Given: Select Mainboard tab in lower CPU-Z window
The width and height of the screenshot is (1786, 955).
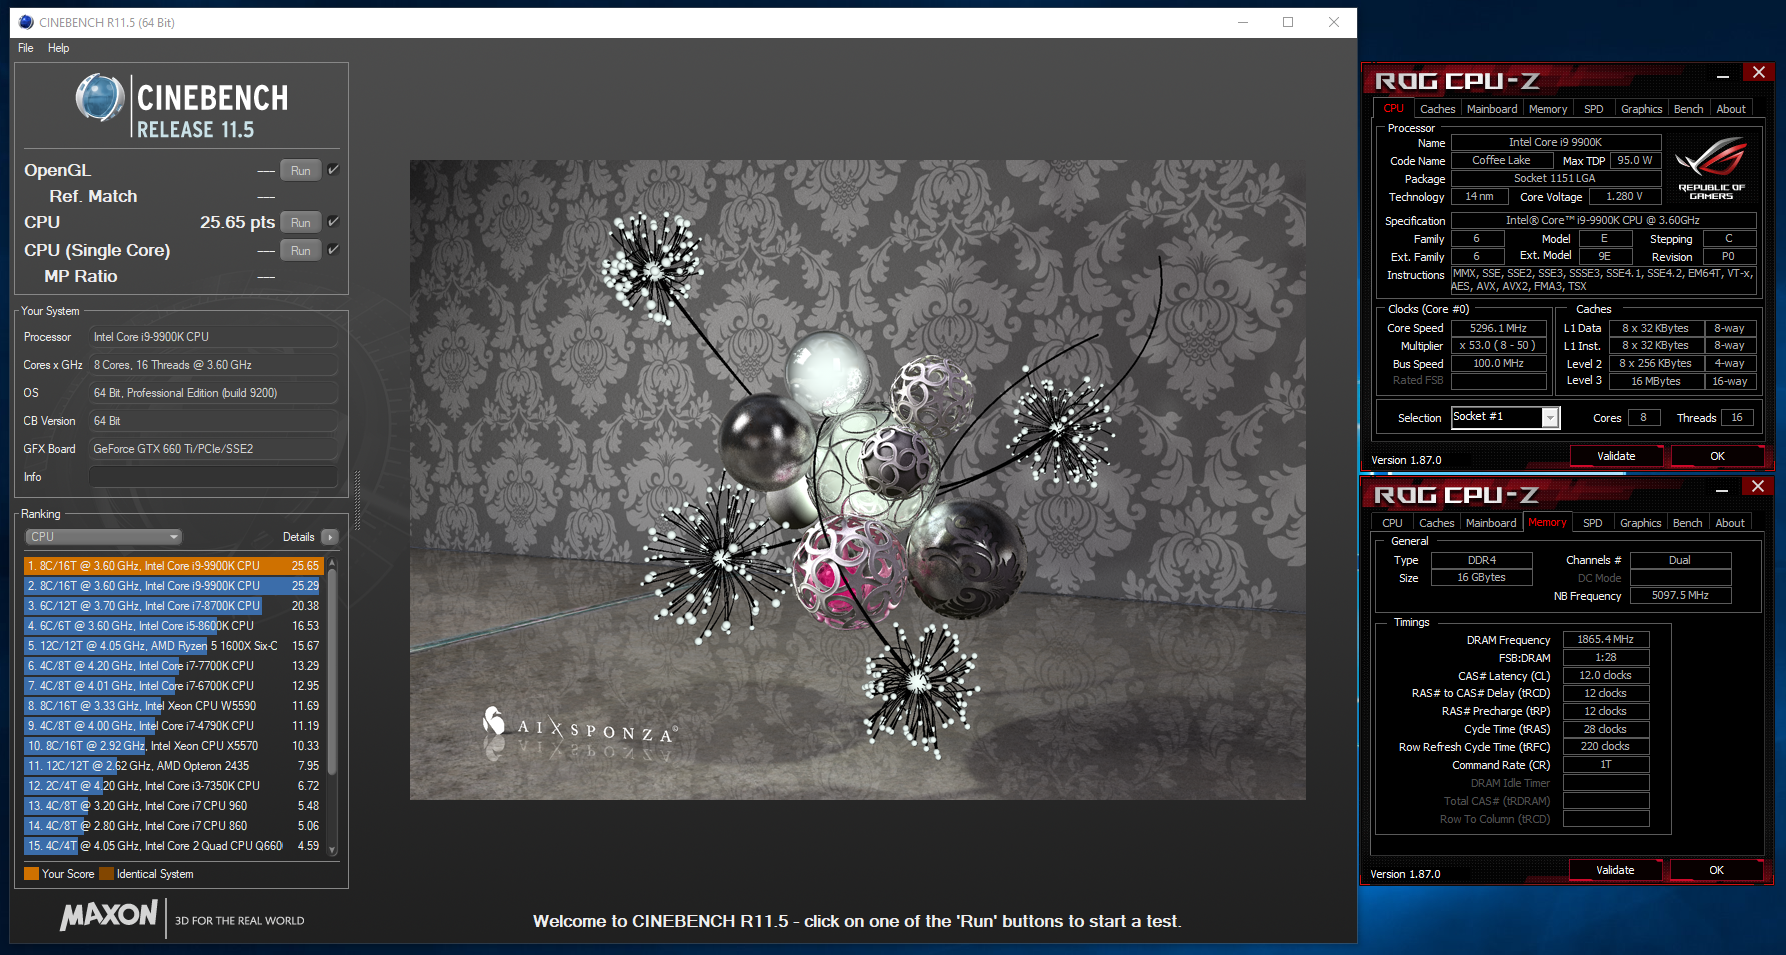Looking at the screenshot, I should pyautogui.click(x=1491, y=523).
